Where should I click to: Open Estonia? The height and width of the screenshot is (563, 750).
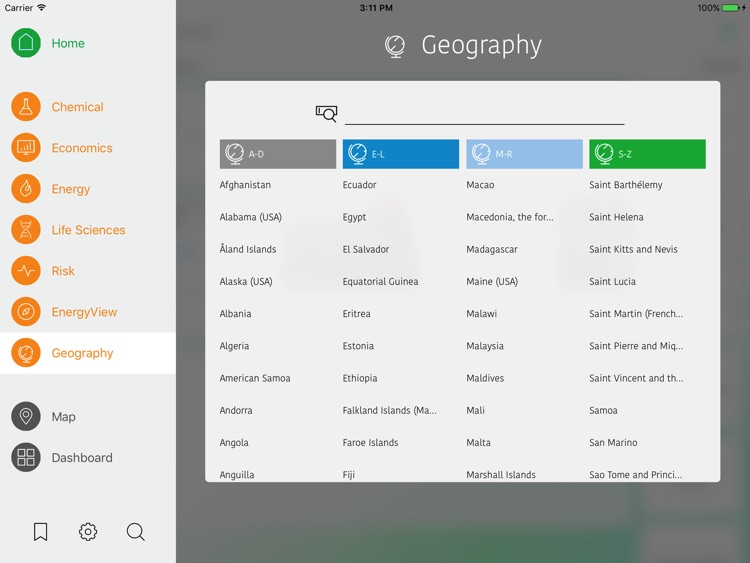[x=358, y=346]
